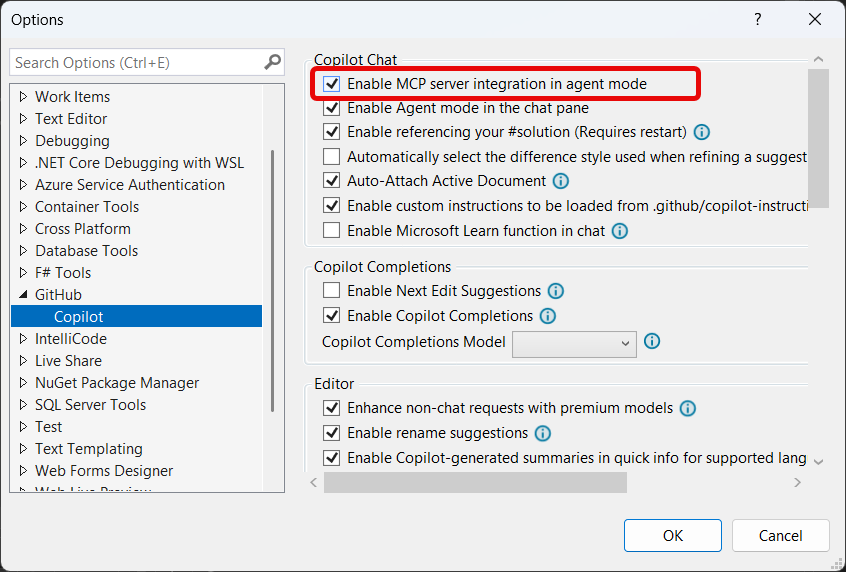Click info icon beside Enable Copilot Completions

[548, 316]
